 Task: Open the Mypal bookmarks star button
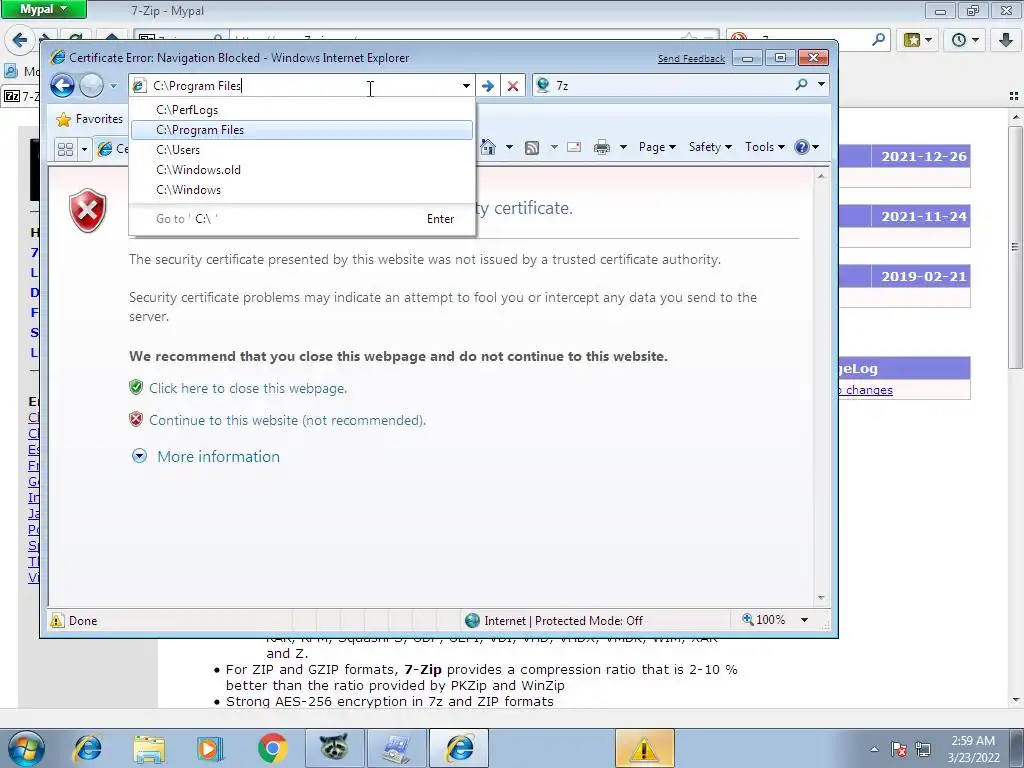point(918,40)
